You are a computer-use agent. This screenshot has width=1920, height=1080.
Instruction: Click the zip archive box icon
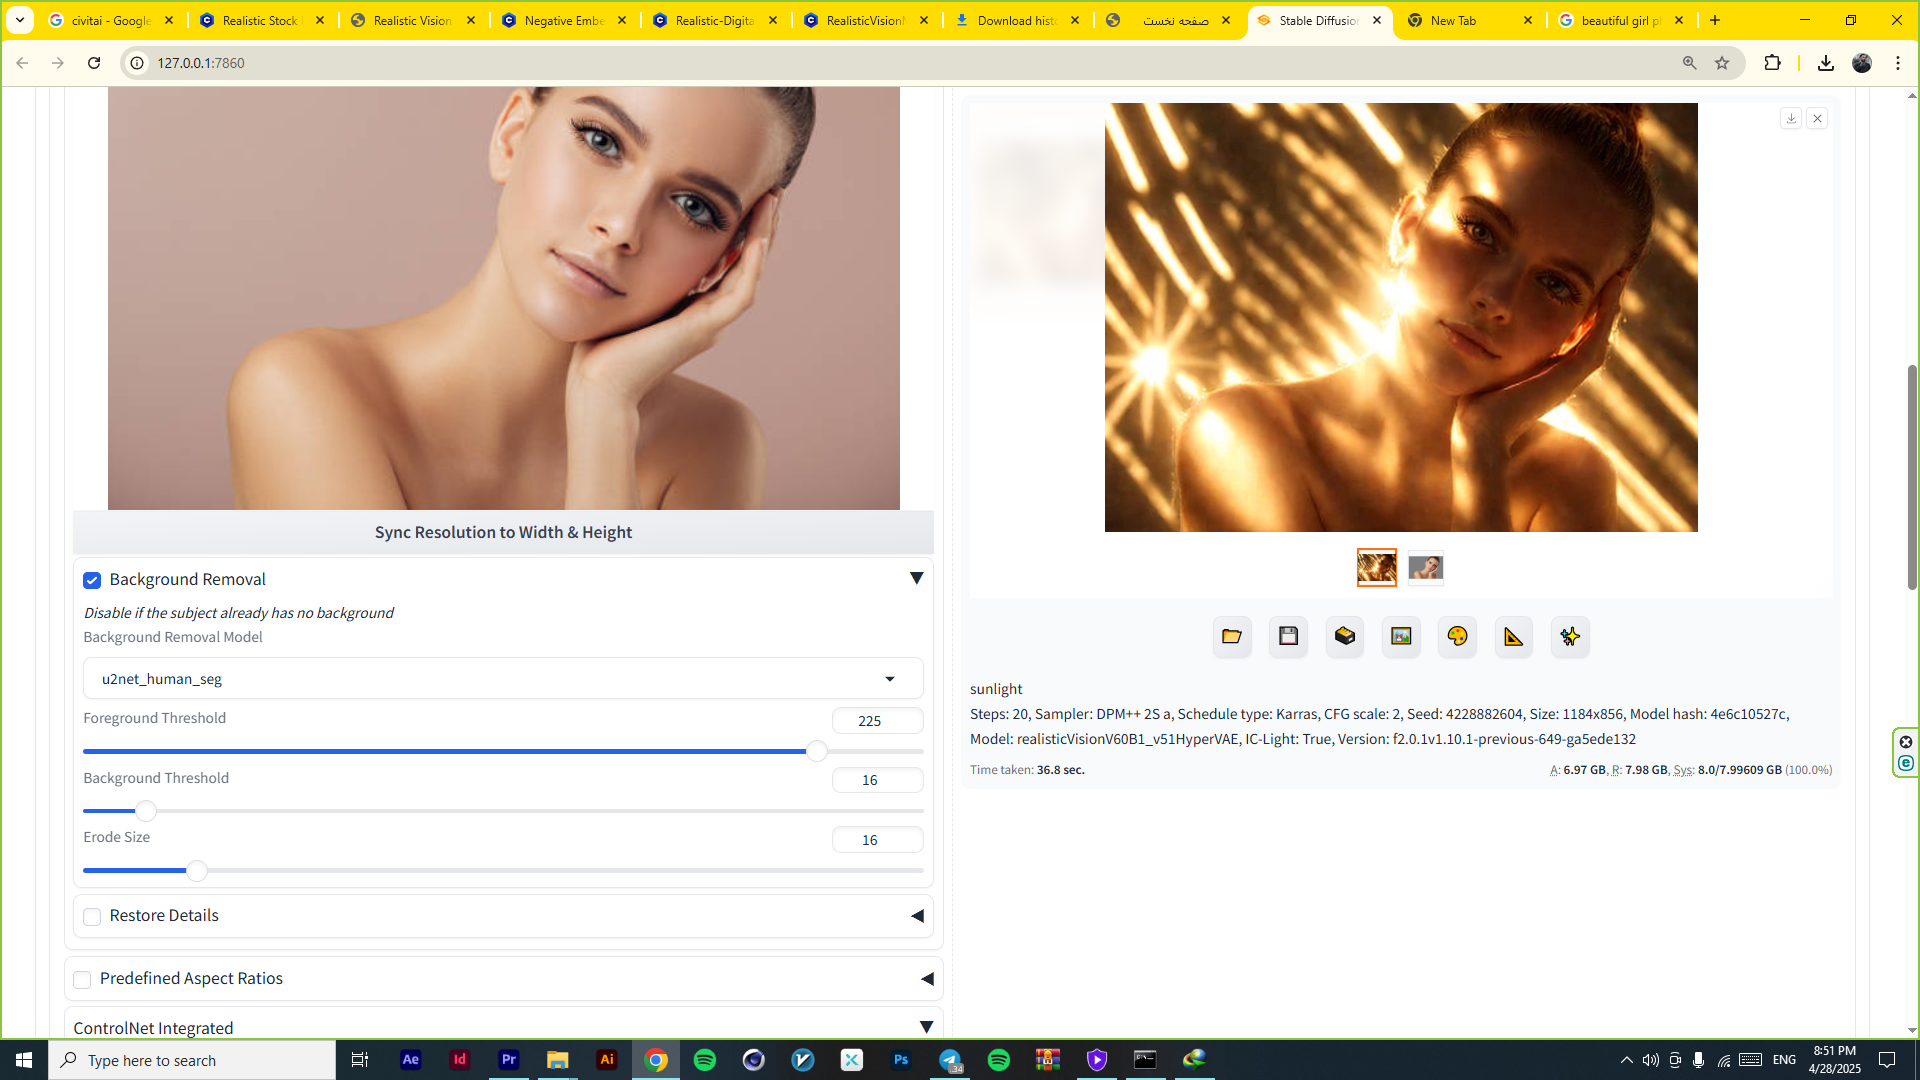tap(1345, 637)
